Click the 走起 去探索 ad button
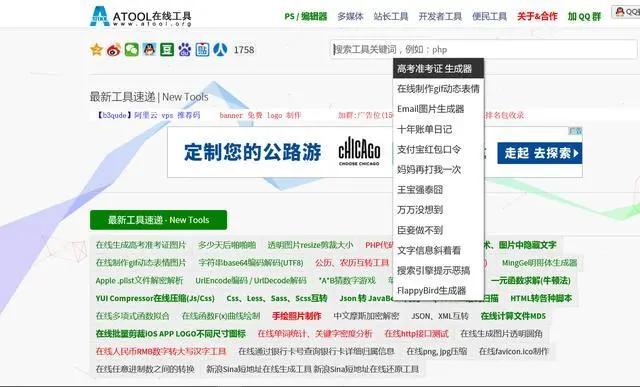Image resolution: width=640 pixels, height=387 pixels. (539, 153)
